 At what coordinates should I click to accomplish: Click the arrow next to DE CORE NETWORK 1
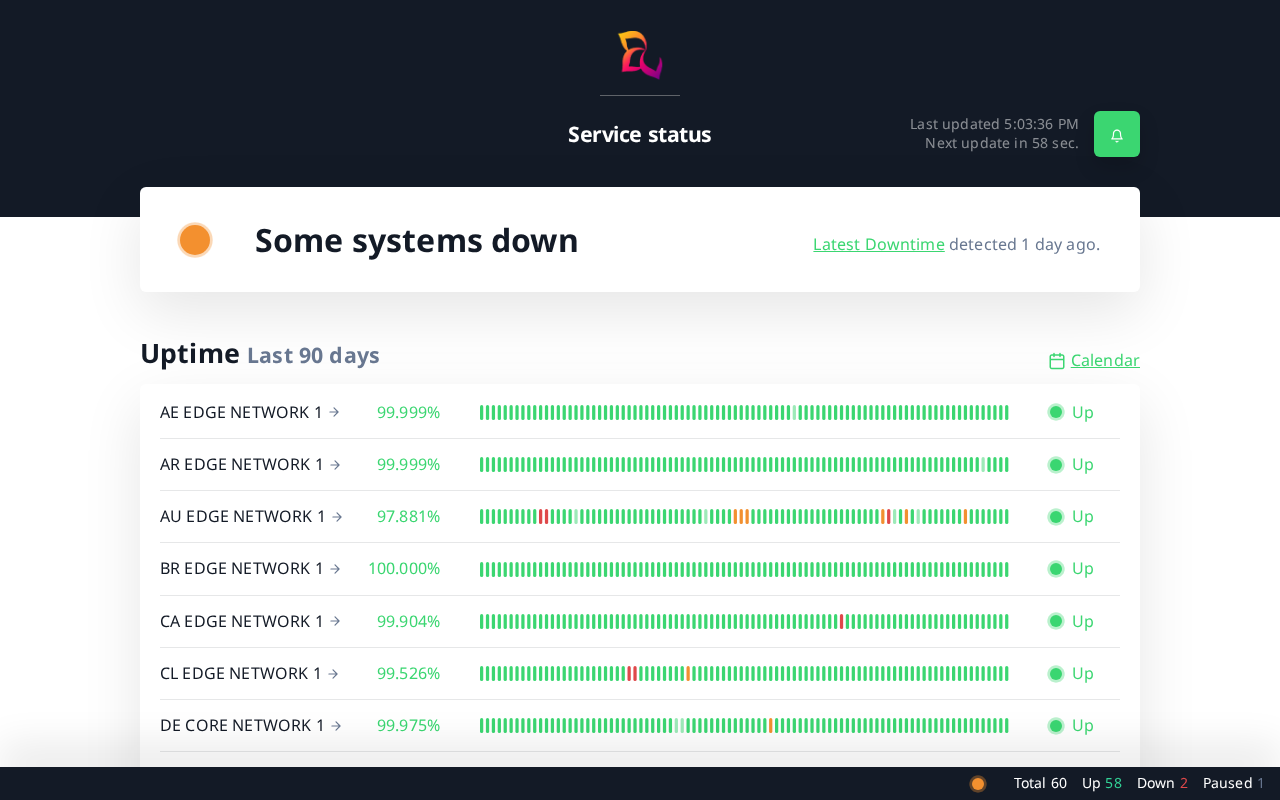(336, 726)
